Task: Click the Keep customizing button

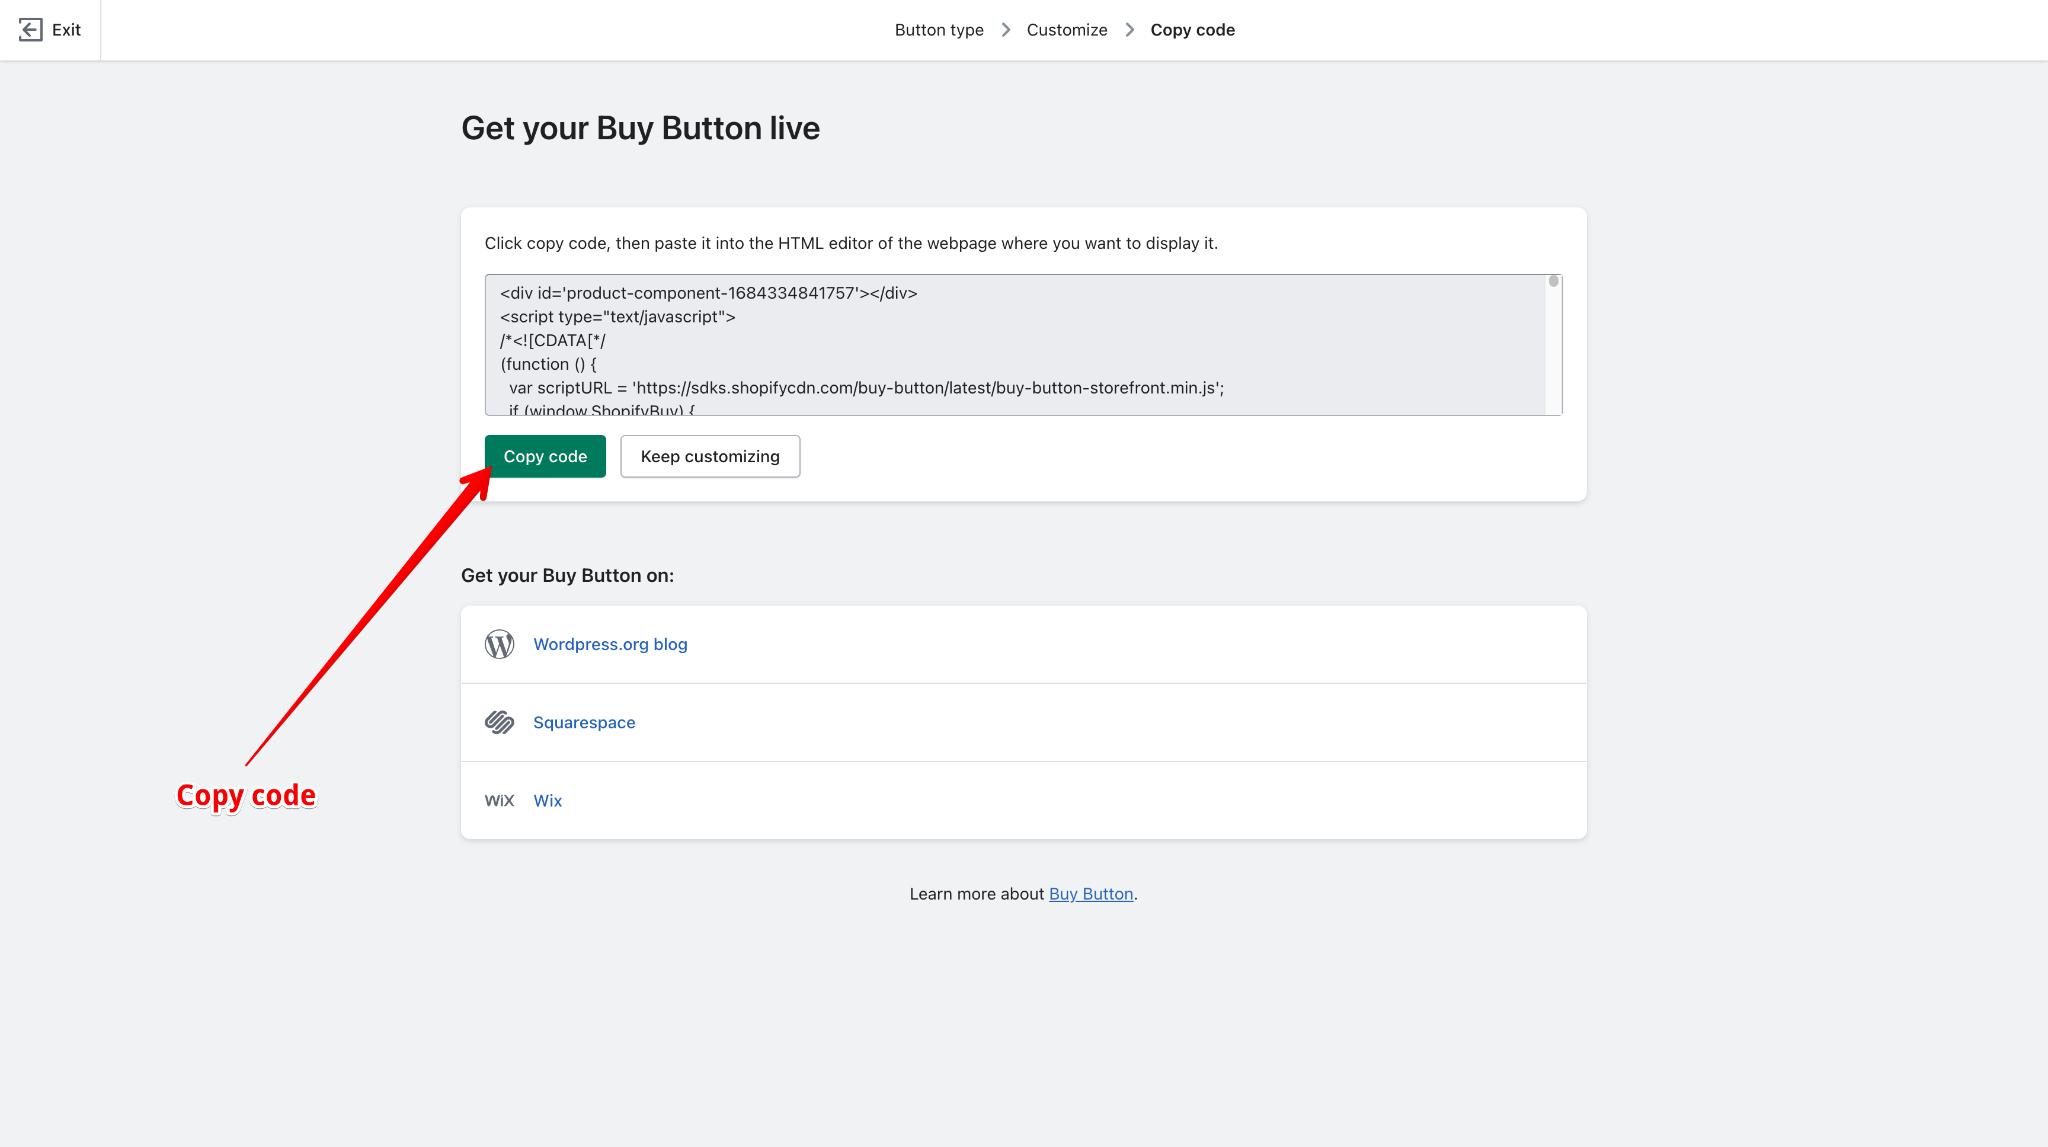Action: pyautogui.click(x=710, y=456)
